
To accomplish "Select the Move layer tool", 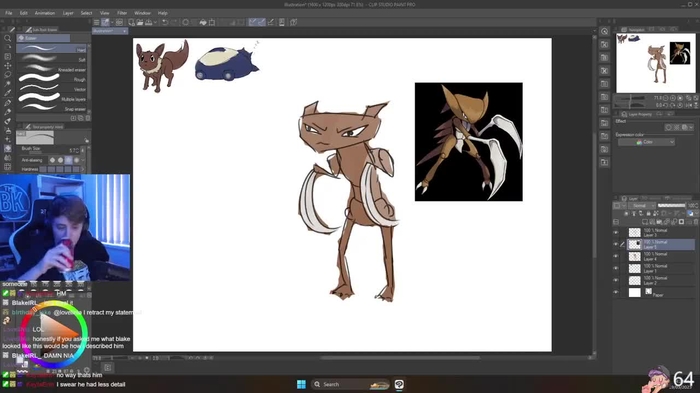I will (x=8, y=66).
